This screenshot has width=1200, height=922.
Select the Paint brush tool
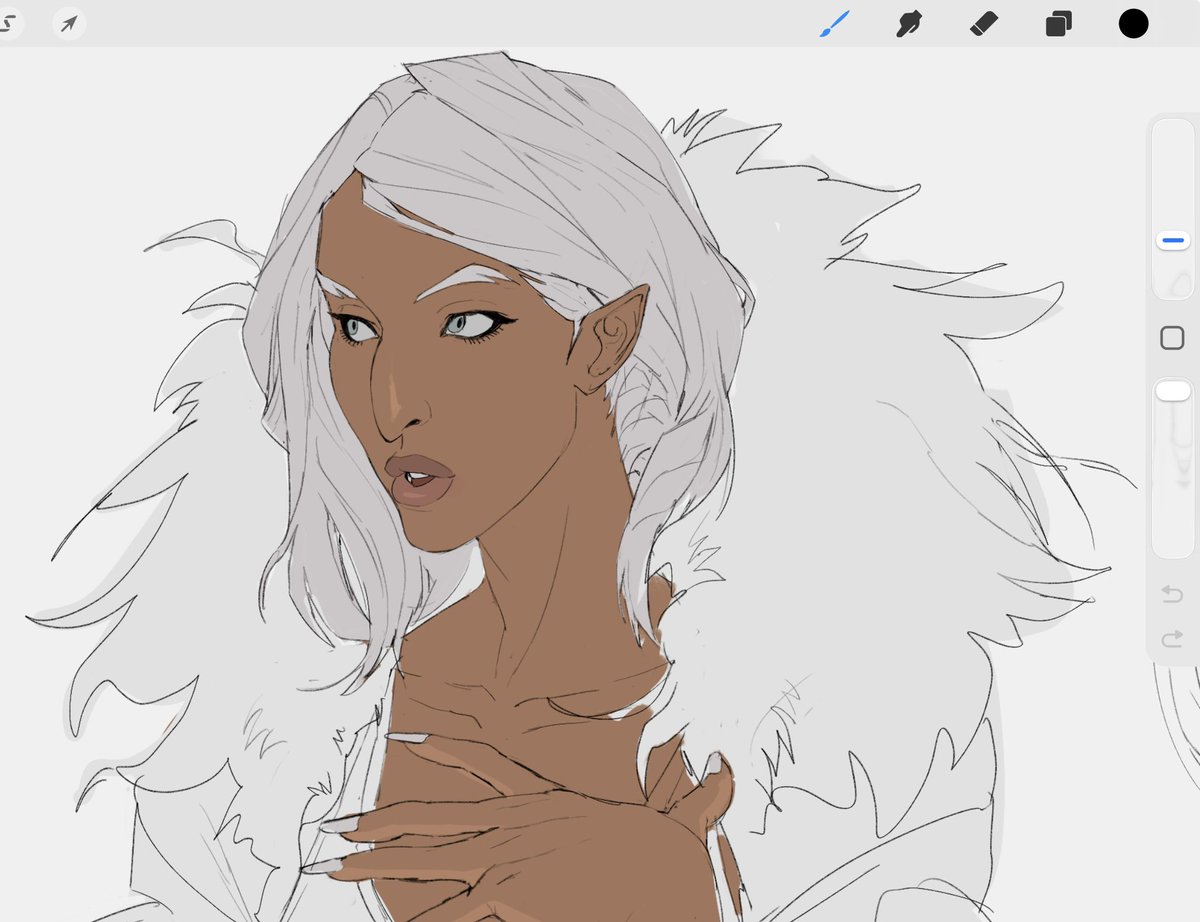click(834, 24)
